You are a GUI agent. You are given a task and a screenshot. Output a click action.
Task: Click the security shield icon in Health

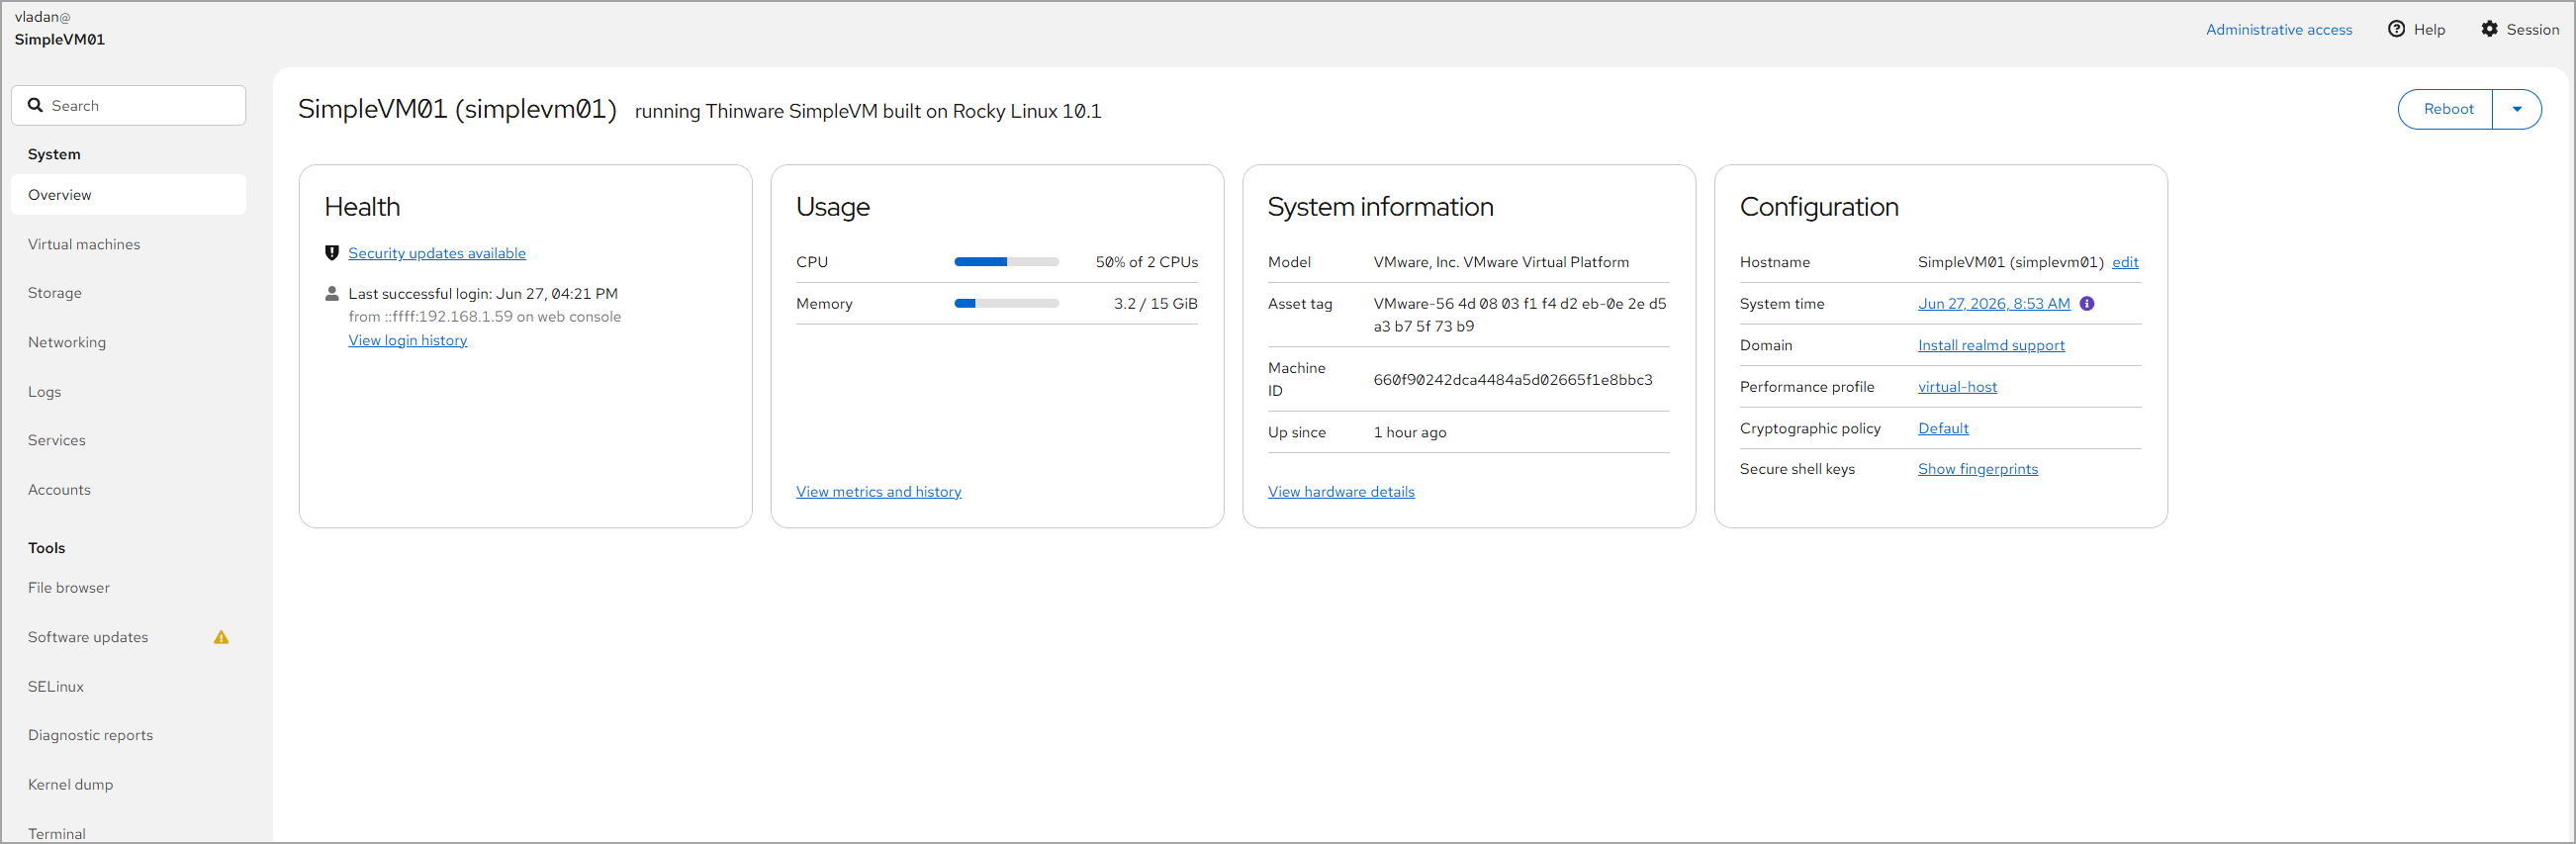coord(332,253)
